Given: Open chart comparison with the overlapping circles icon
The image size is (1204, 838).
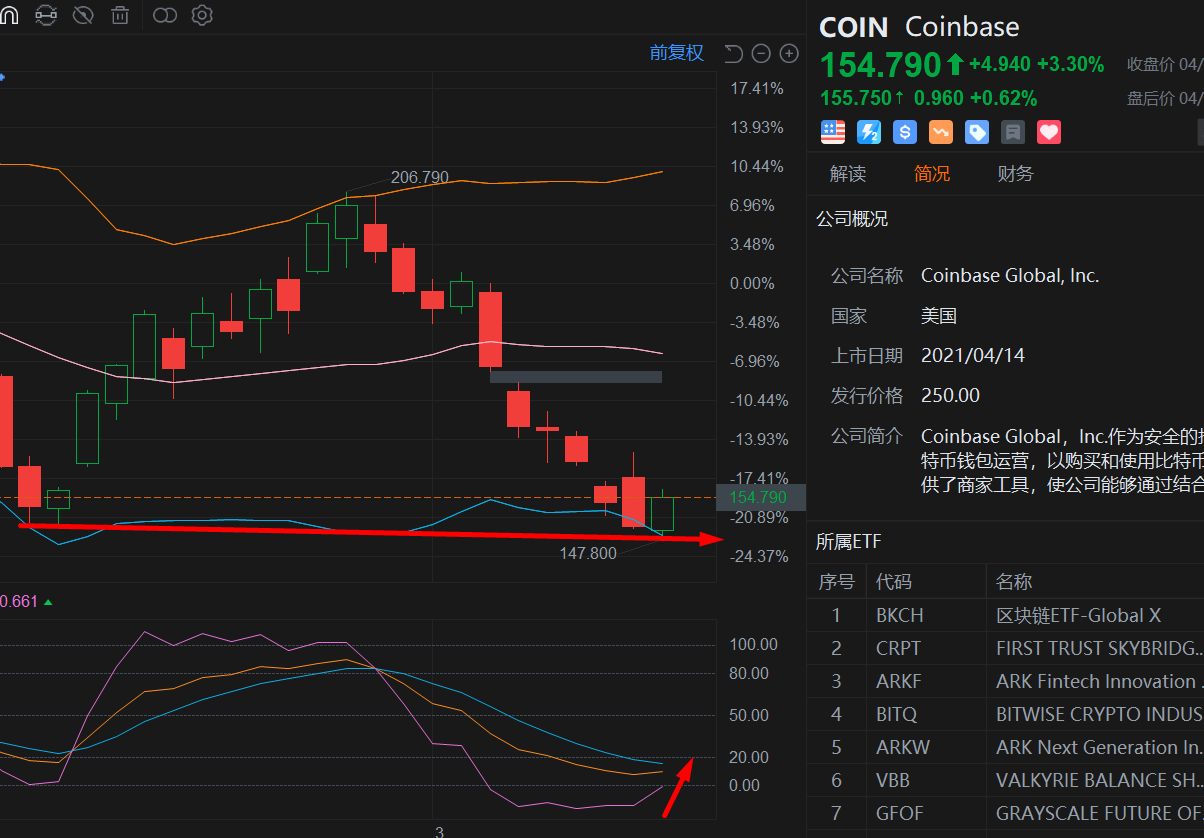Looking at the screenshot, I should (x=165, y=15).
